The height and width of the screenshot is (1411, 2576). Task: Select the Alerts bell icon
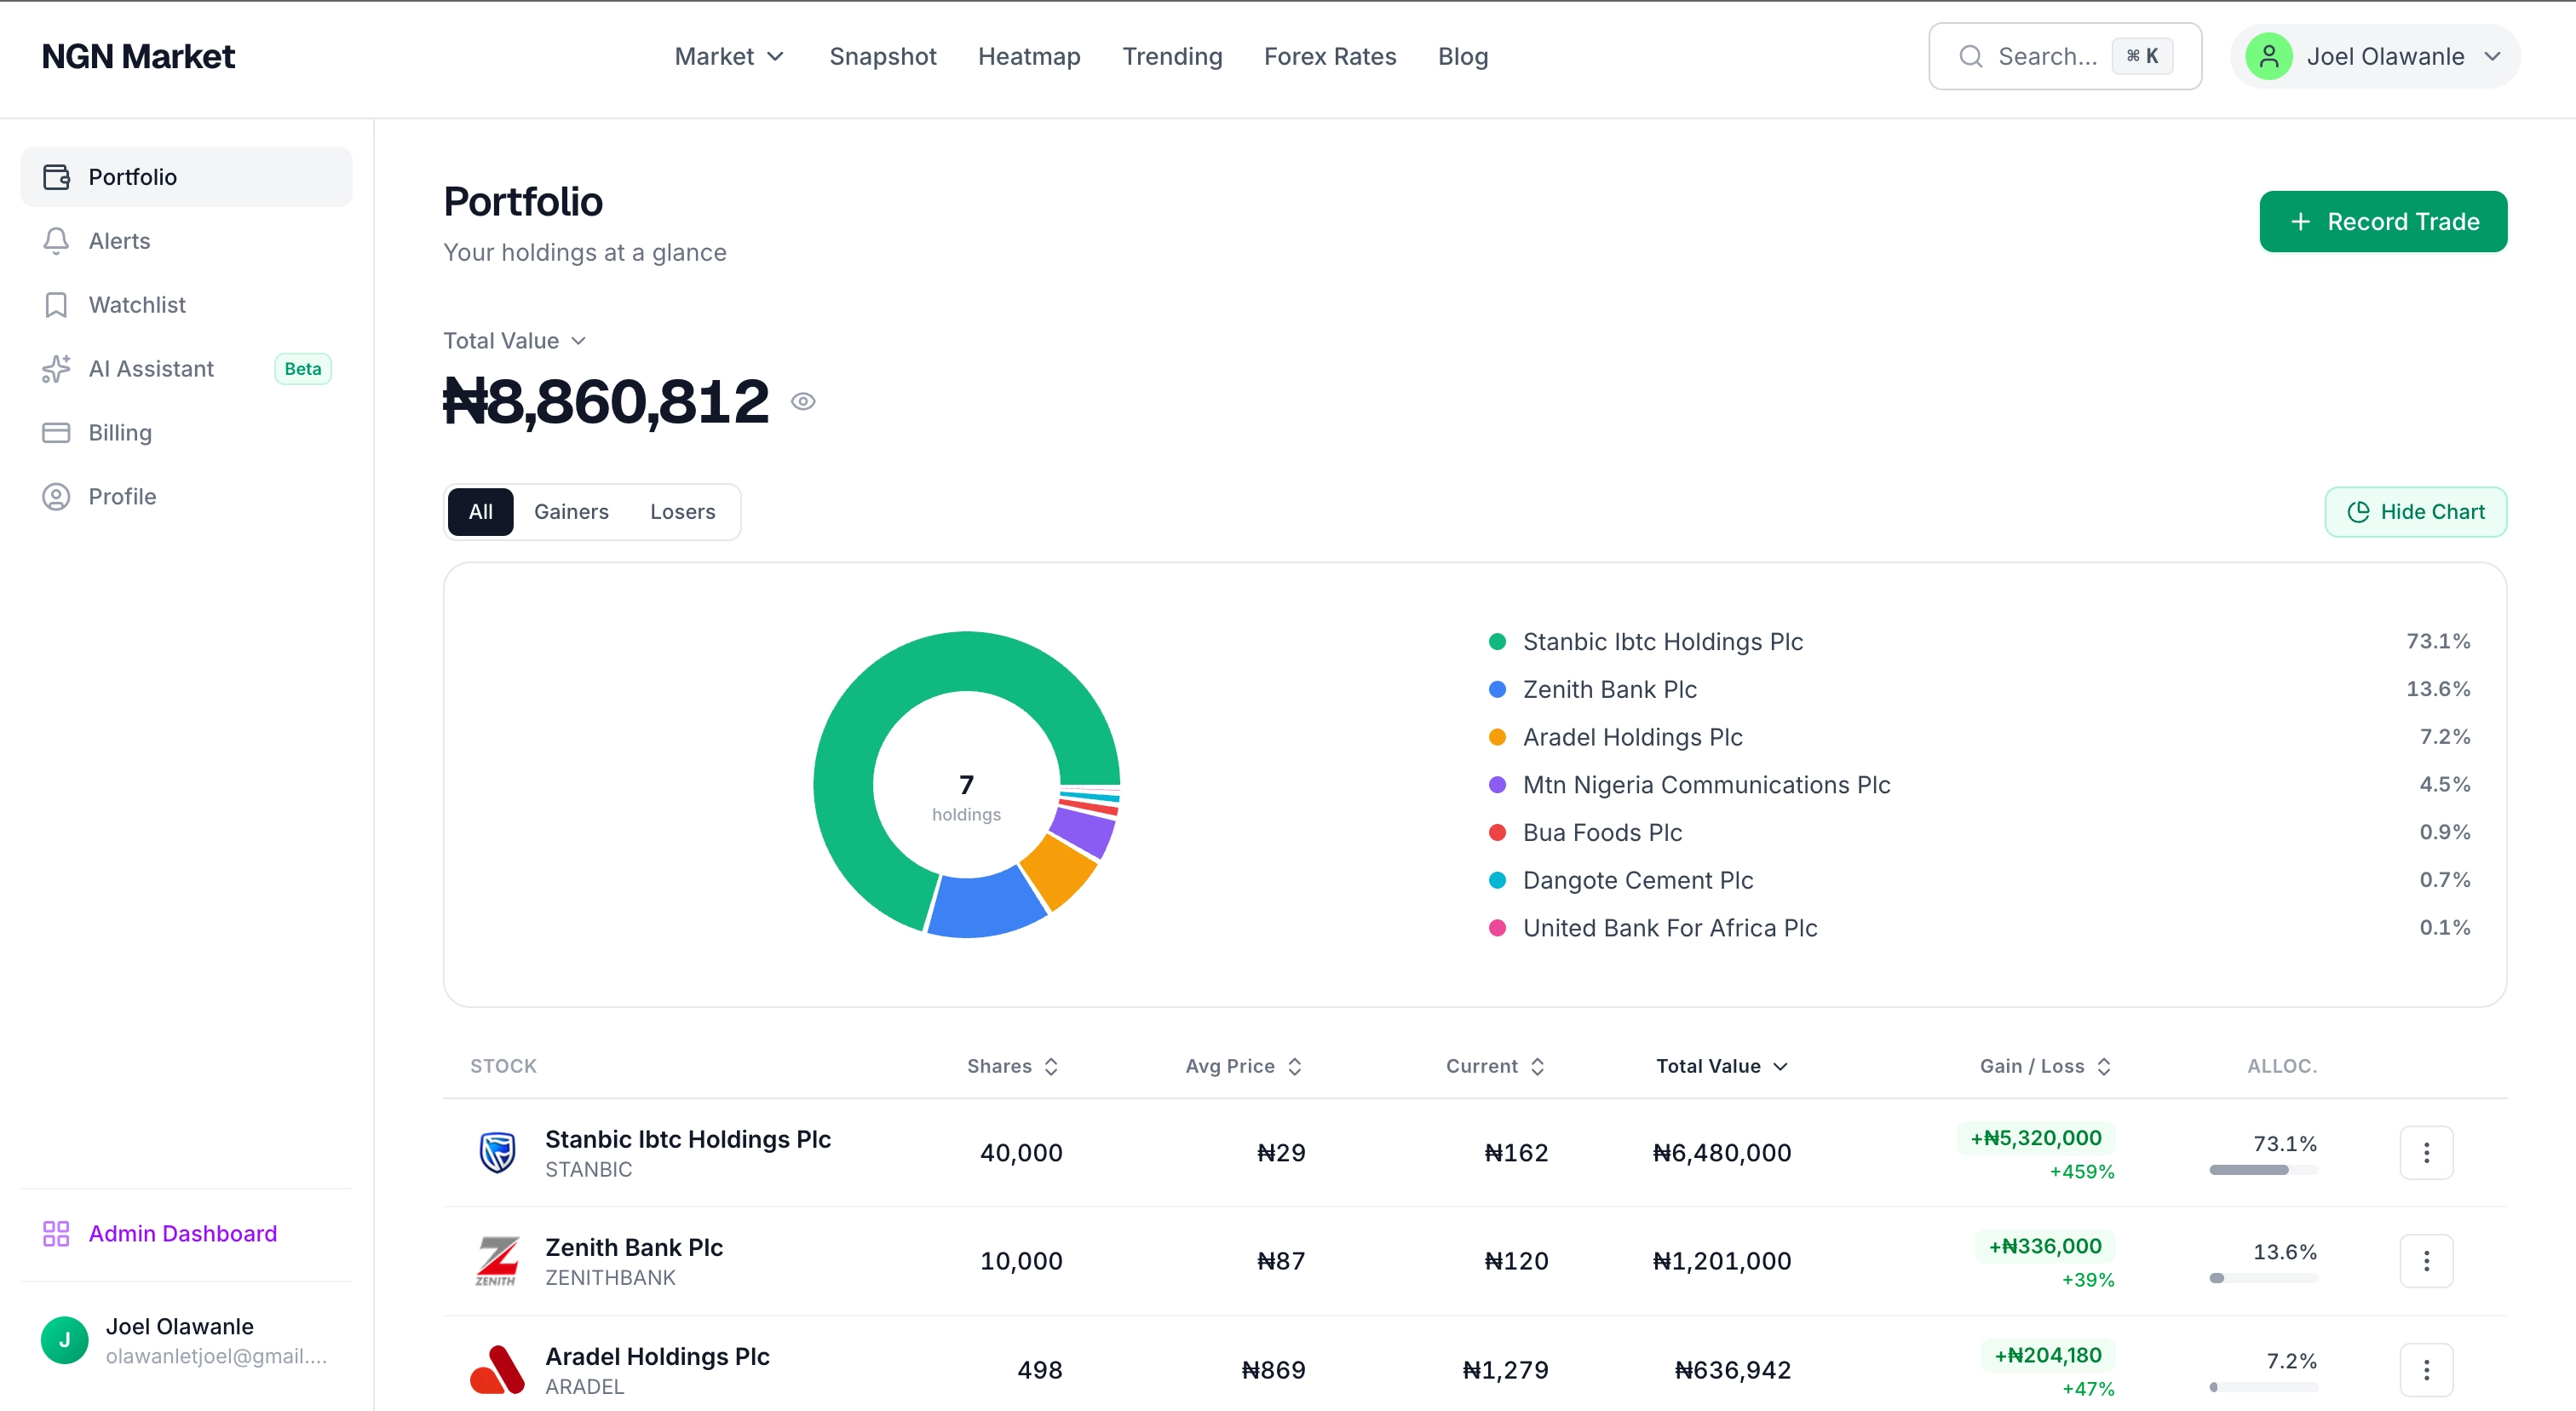56,240
